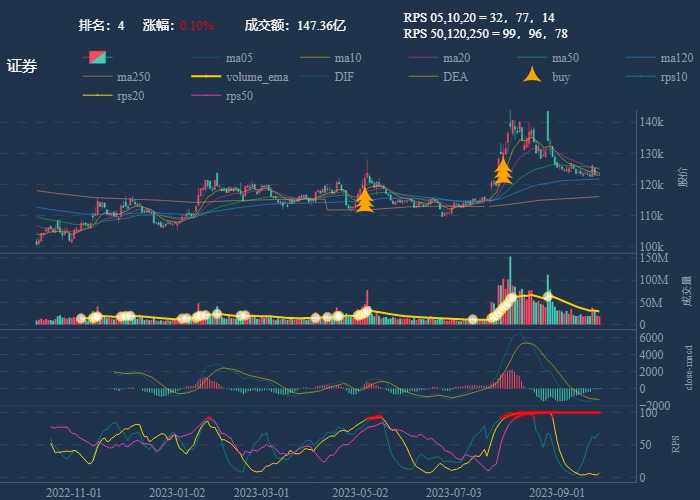700x500 pixels.
Task: Toggle the candlestick series legend icon
Action: (97, 58)
